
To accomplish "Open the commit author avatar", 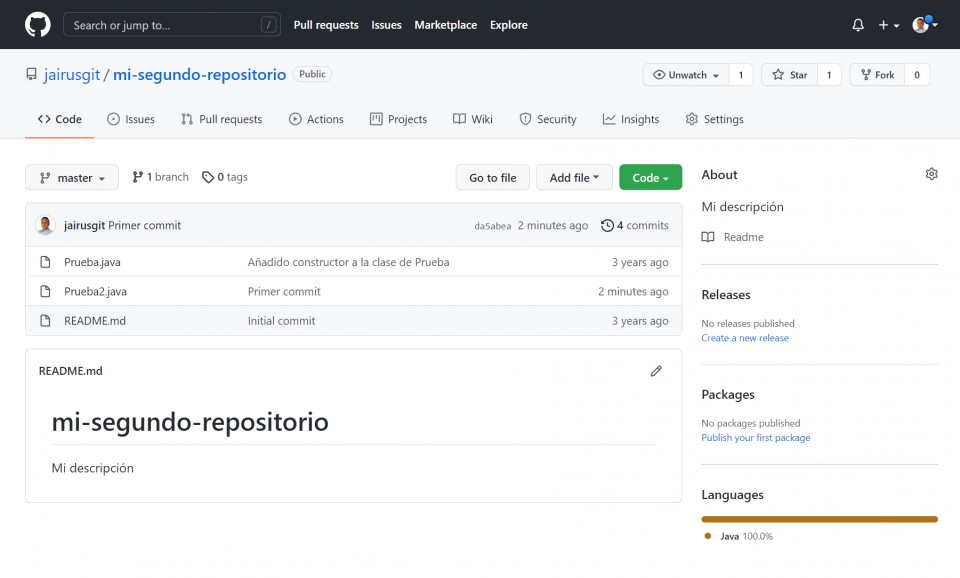I will pos(45,225).
